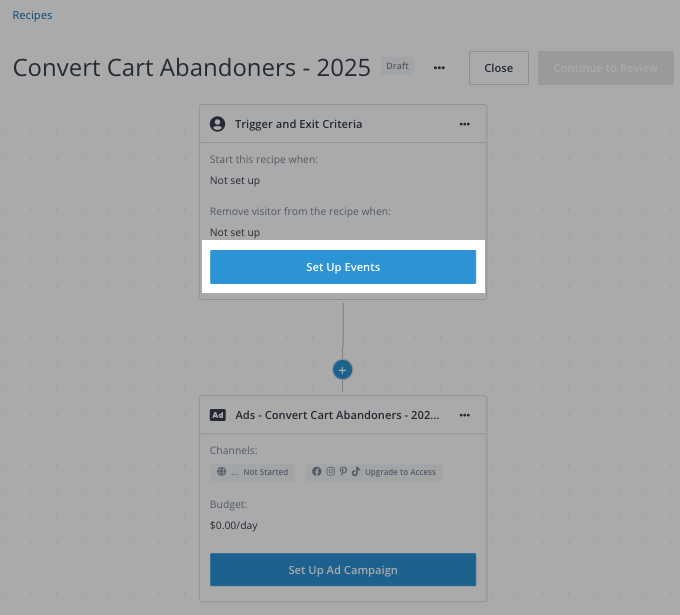Add a step with the plus icon
Image resolution: width=680 pixels, height=615 pixels.
click(x=343, y=370)
